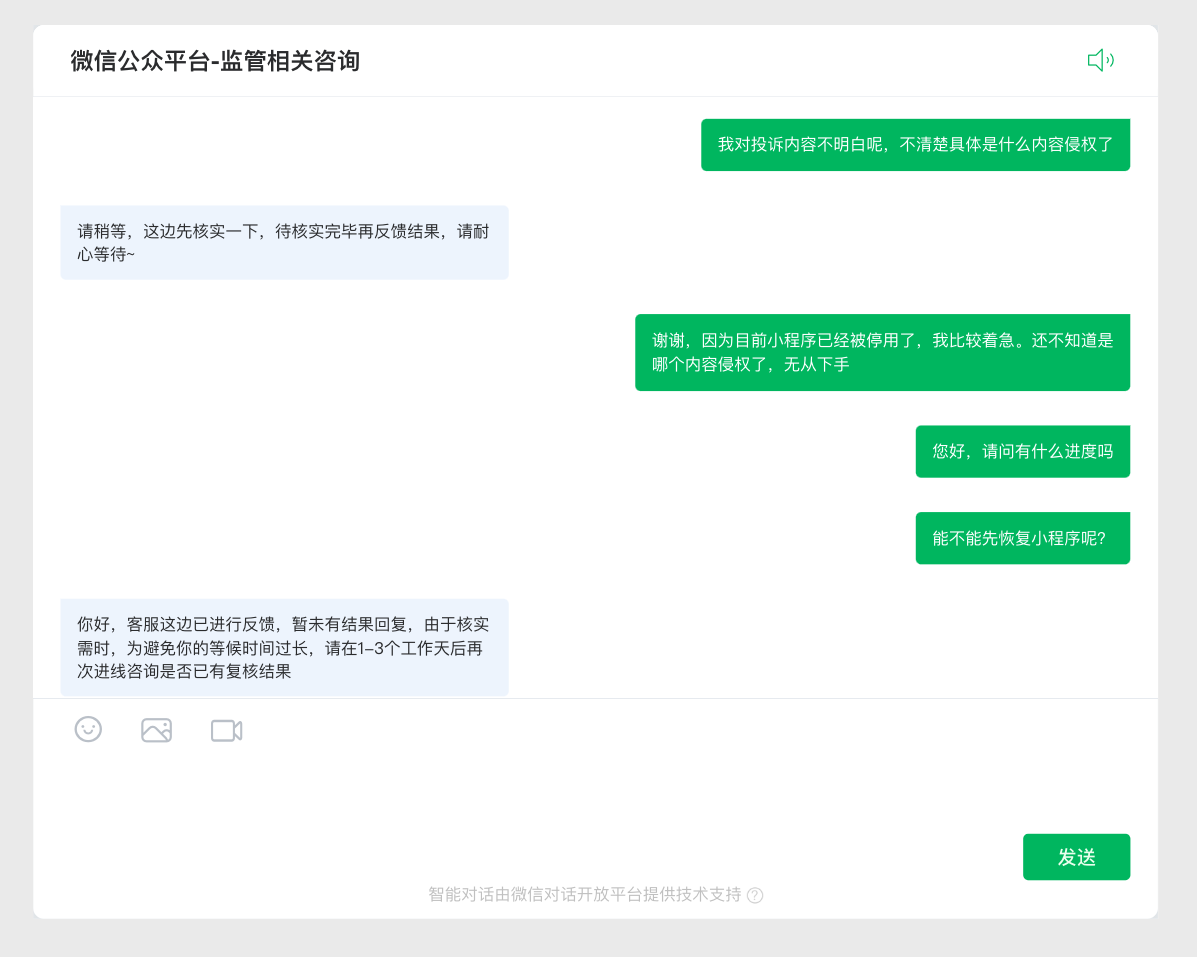Select reply 请稍等，这边先核实一下

pos(285,243)
